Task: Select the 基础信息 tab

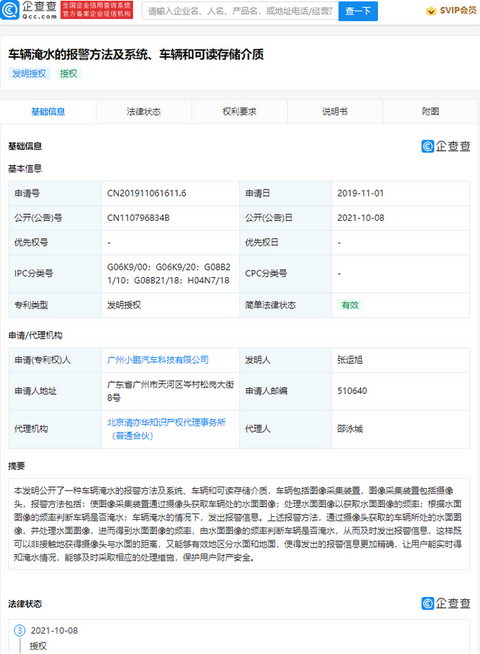Action: pos(48,111)
